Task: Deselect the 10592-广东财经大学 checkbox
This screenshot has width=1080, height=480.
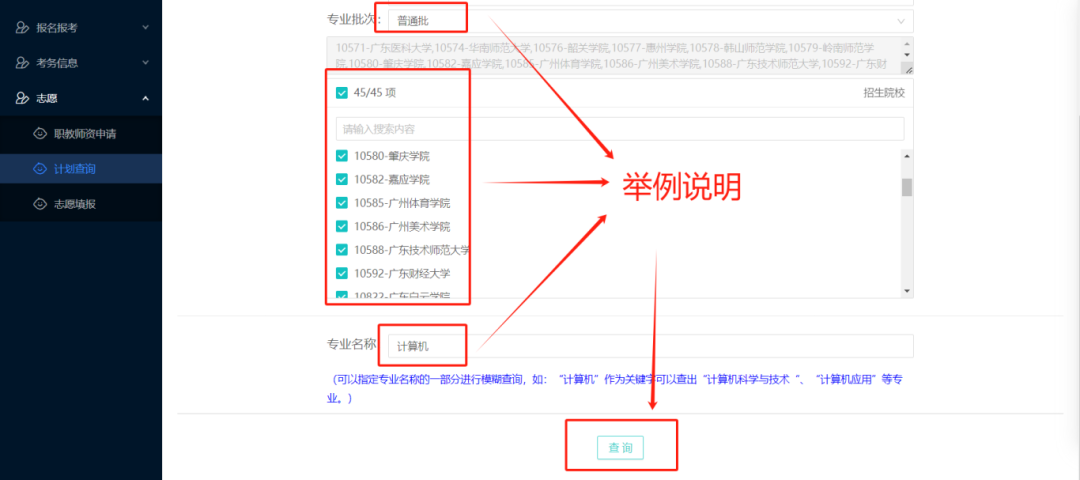Action: pyautogui.click(x=342, y=273)
